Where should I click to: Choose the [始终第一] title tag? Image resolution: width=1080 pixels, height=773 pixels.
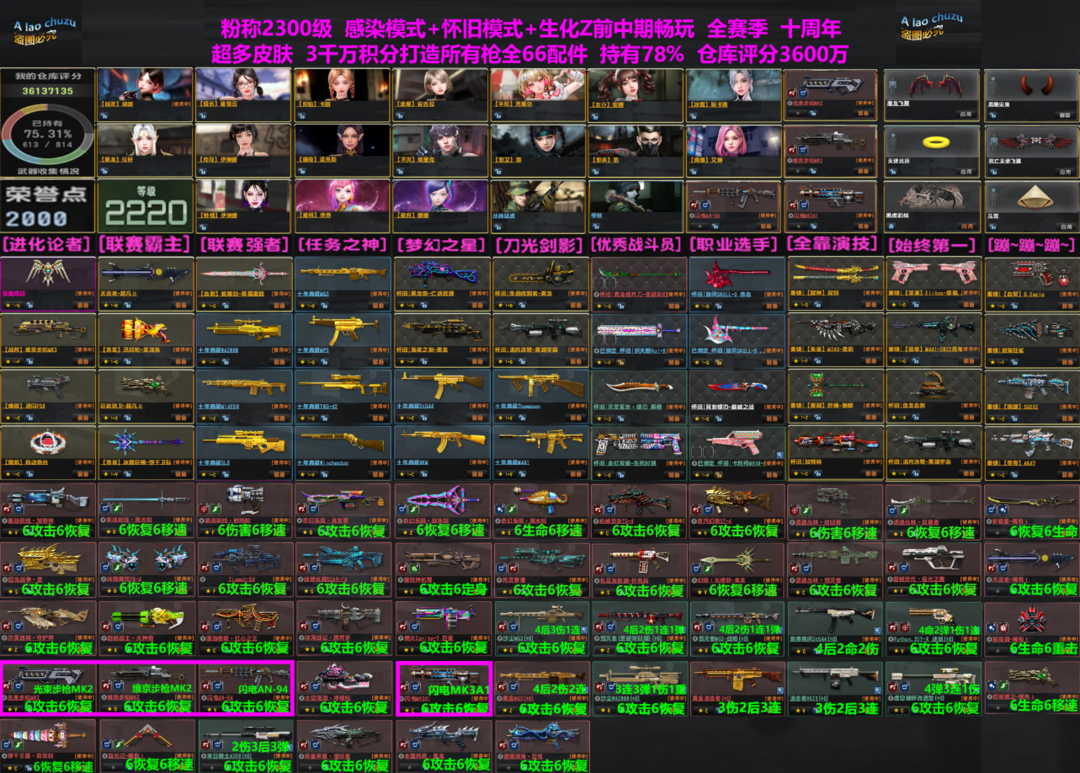pos(932,245)
